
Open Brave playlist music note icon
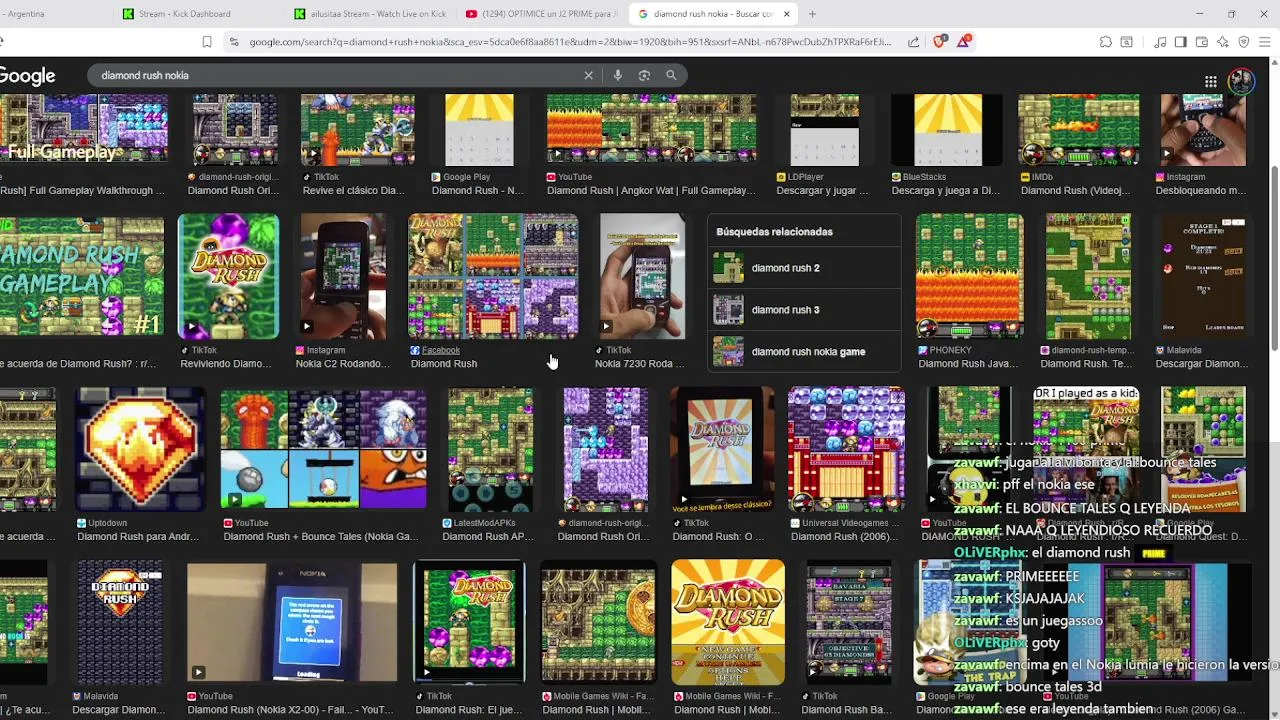1159,42
